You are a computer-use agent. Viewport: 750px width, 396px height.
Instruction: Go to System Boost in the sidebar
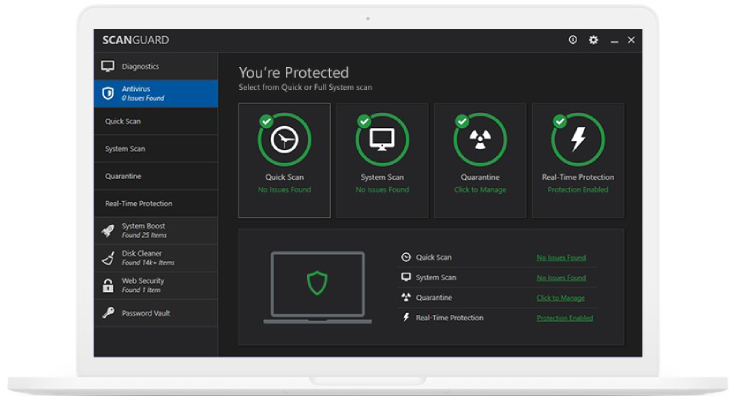pyautogui.click(x=156, y=231)
